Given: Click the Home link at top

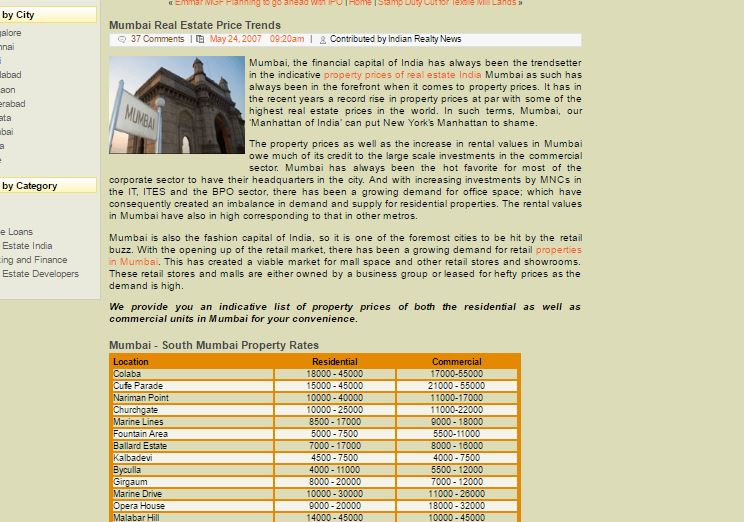Looking at the screenshot, I should [x=360, y=3].
